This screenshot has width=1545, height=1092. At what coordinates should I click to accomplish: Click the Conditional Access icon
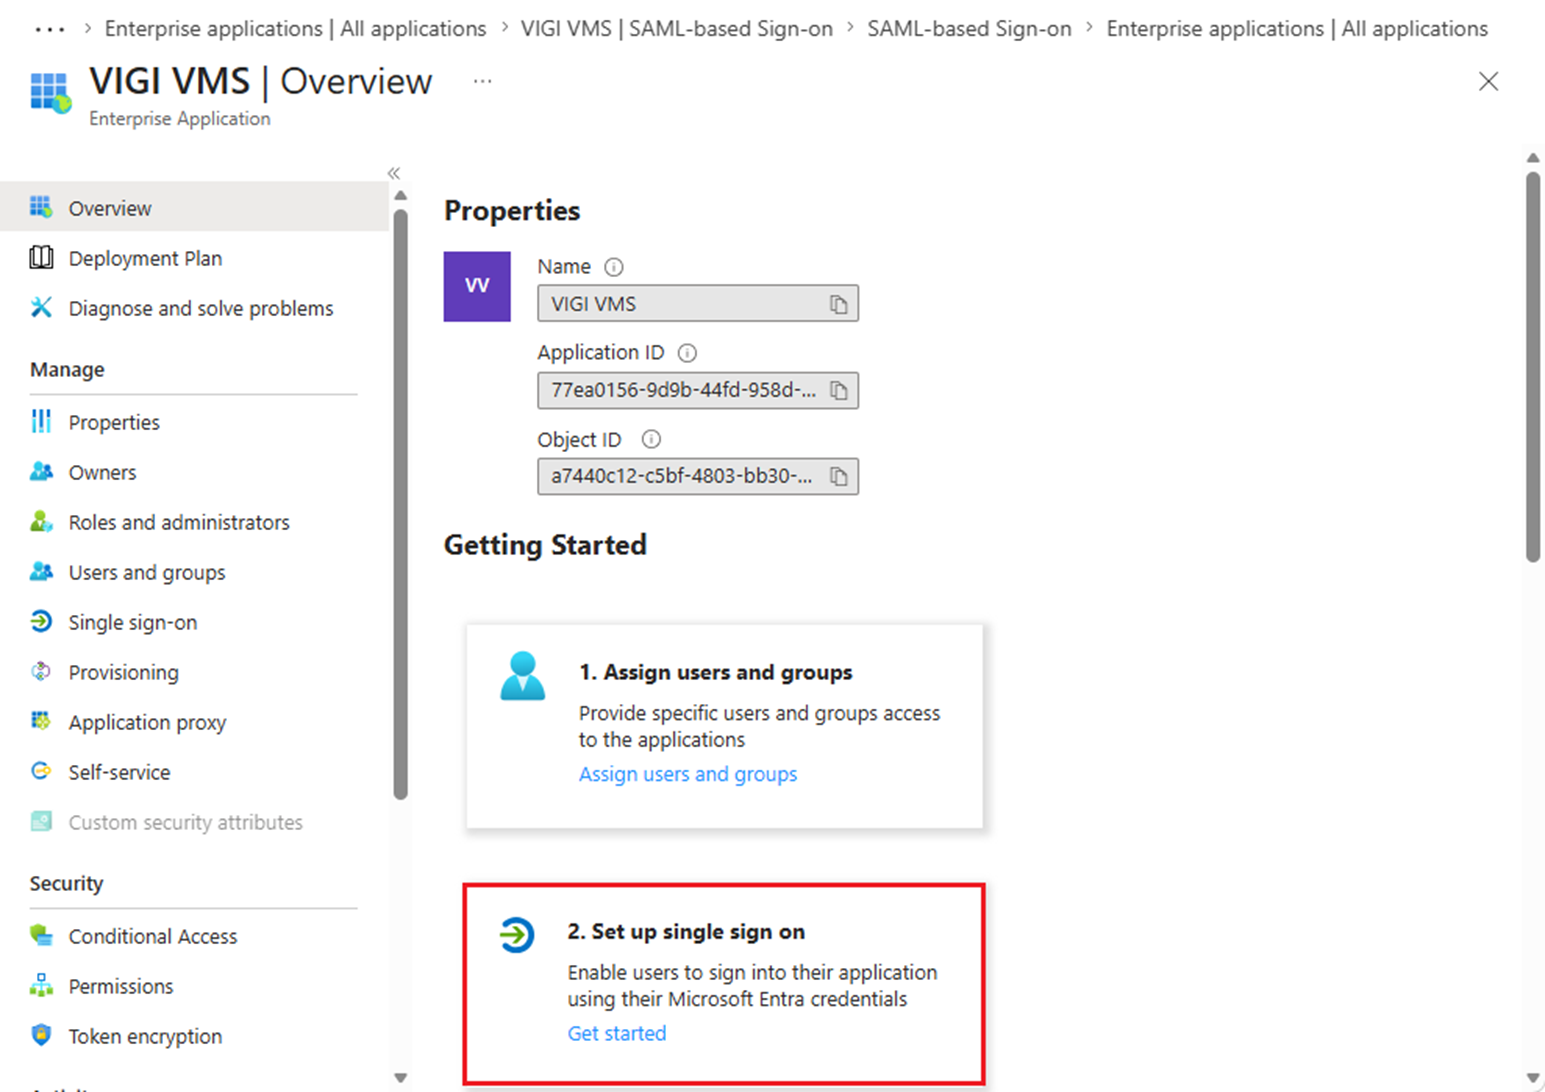pyautogui.click(x=41, y=935)
